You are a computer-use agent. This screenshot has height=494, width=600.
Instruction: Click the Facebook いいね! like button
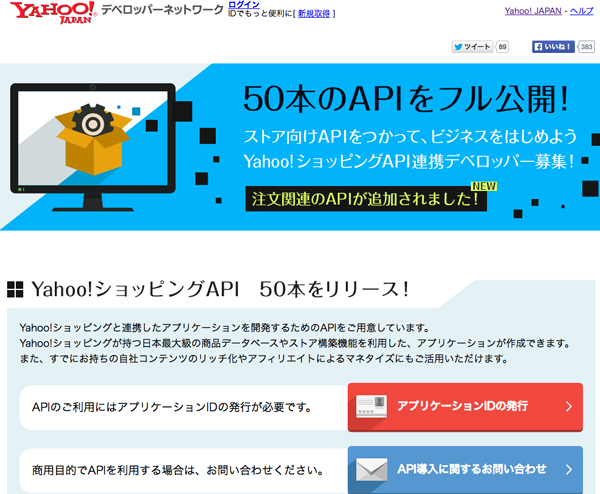(553, 47)
